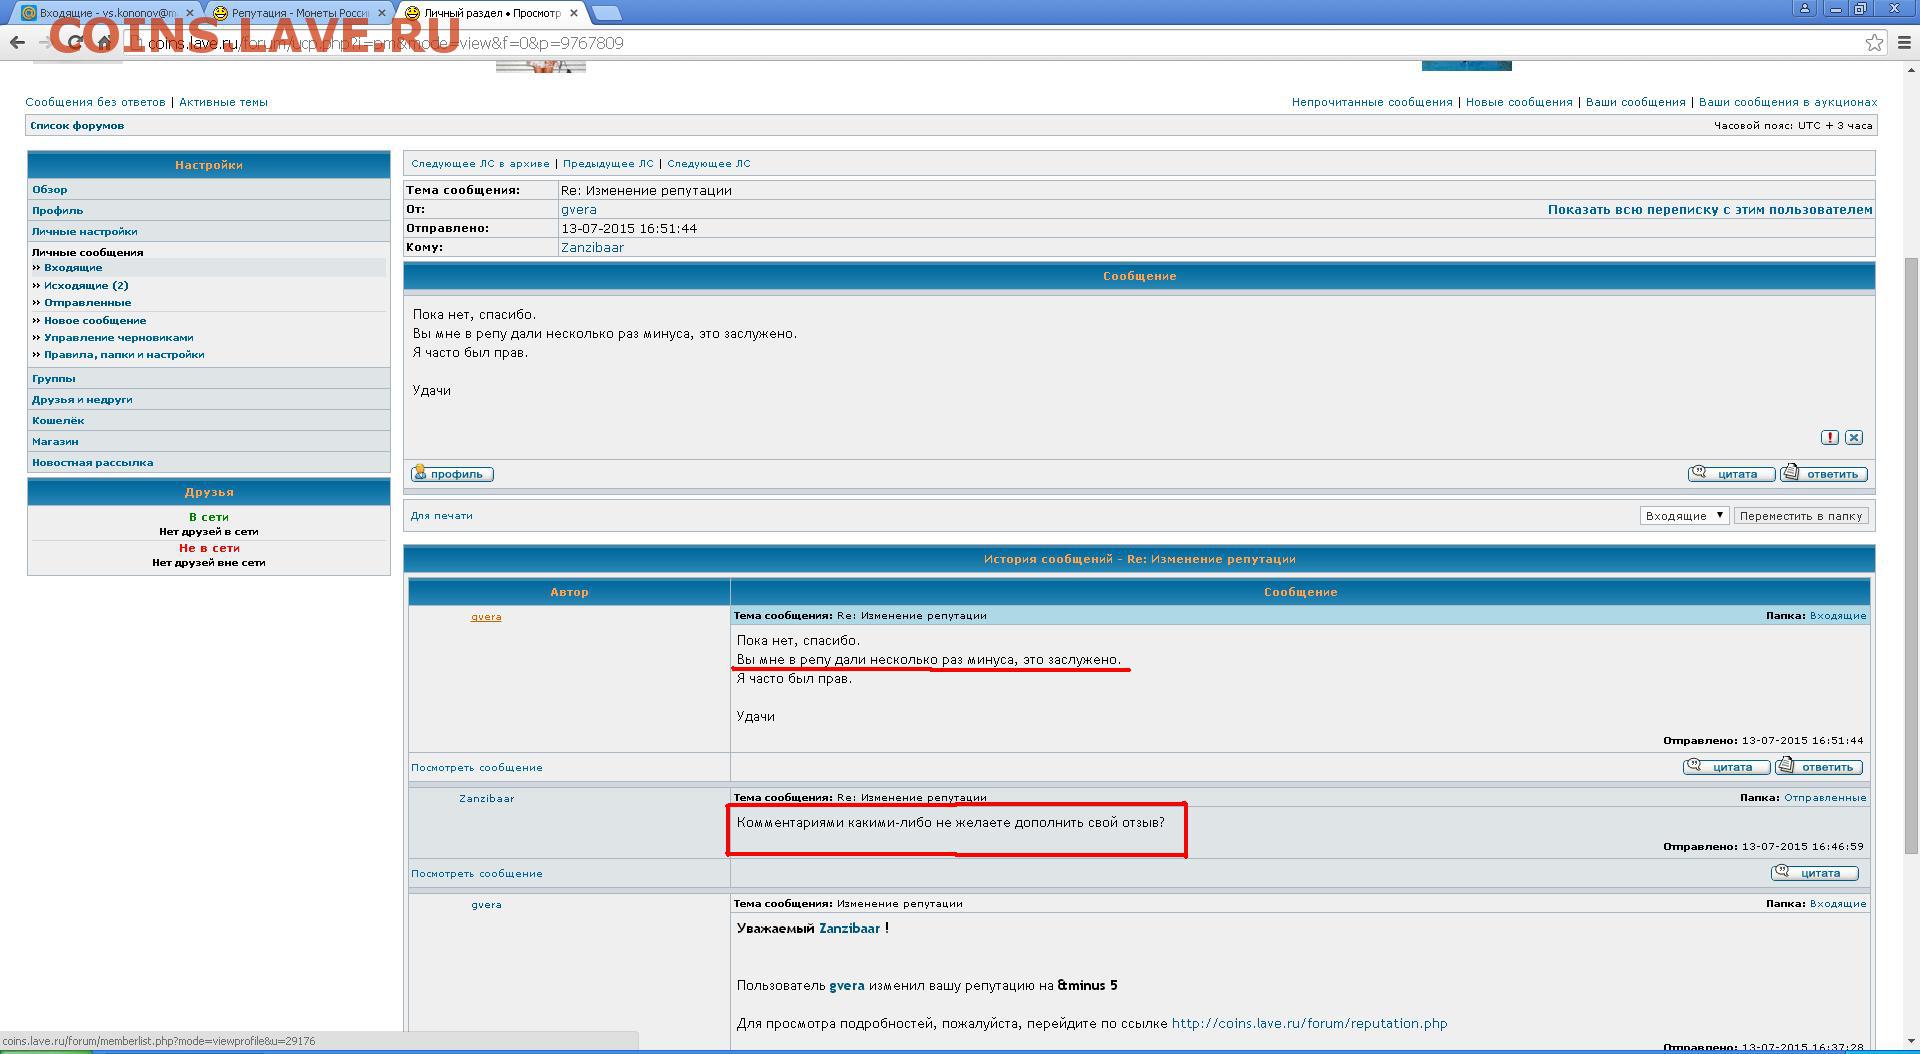This screenshot has width=1920, height=1054.
Task: Switch to the Репутация - Монеты tab
Action: (x=298, y=13)
